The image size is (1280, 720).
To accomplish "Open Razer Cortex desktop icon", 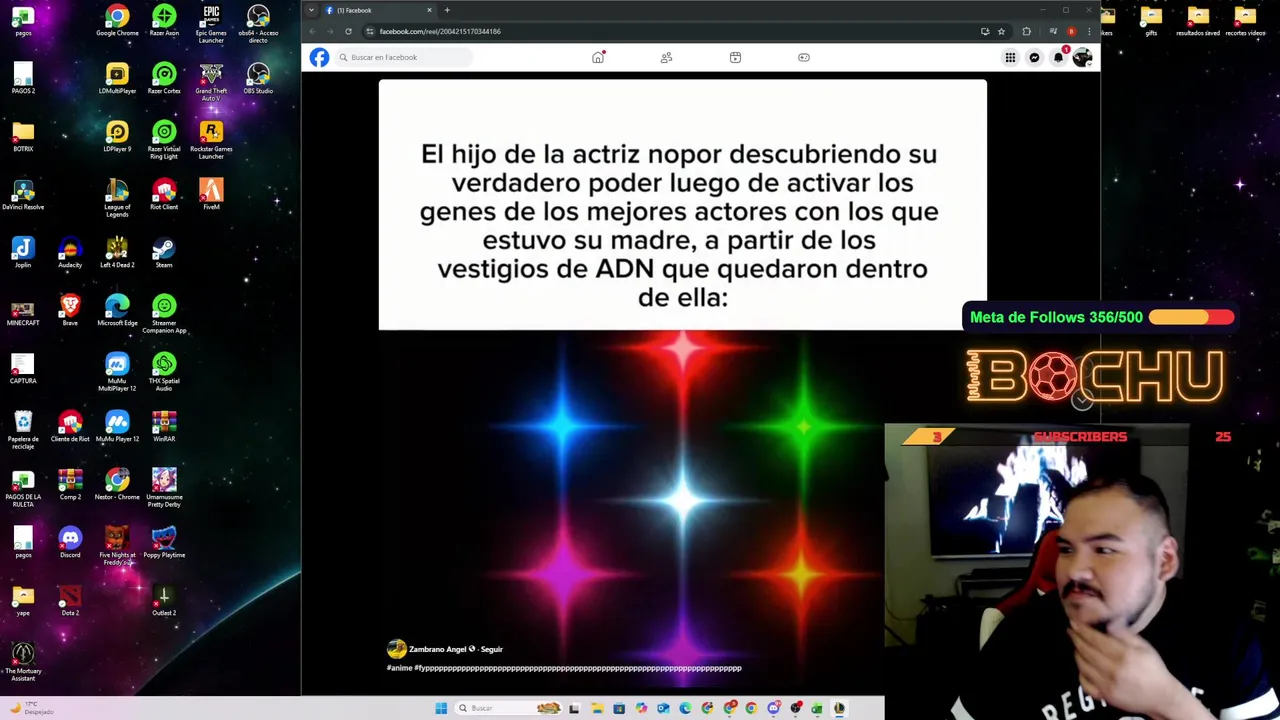I will click(x=164, y=78).
